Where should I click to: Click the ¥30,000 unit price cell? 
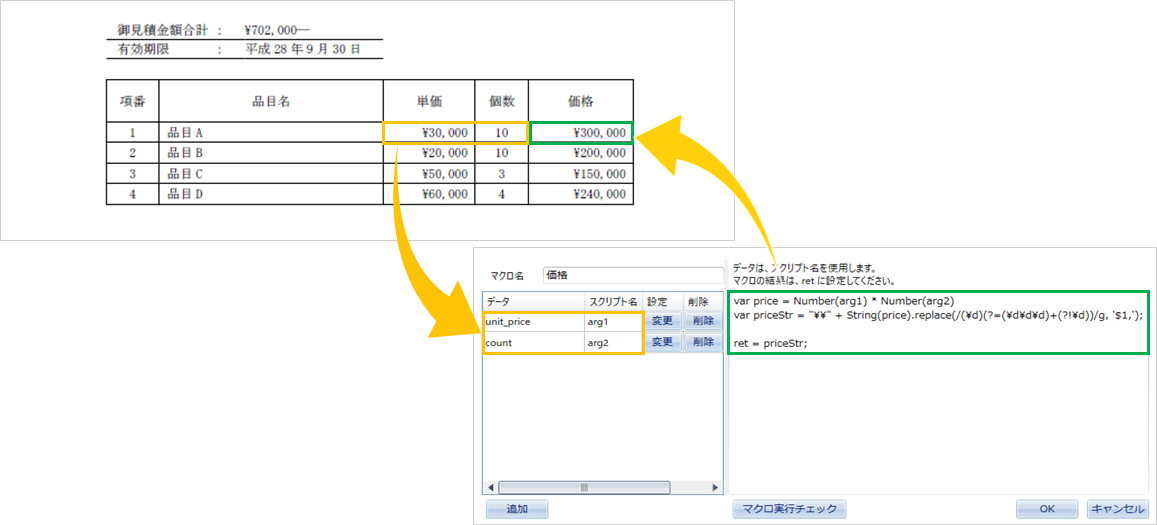[x=429, y=133]
